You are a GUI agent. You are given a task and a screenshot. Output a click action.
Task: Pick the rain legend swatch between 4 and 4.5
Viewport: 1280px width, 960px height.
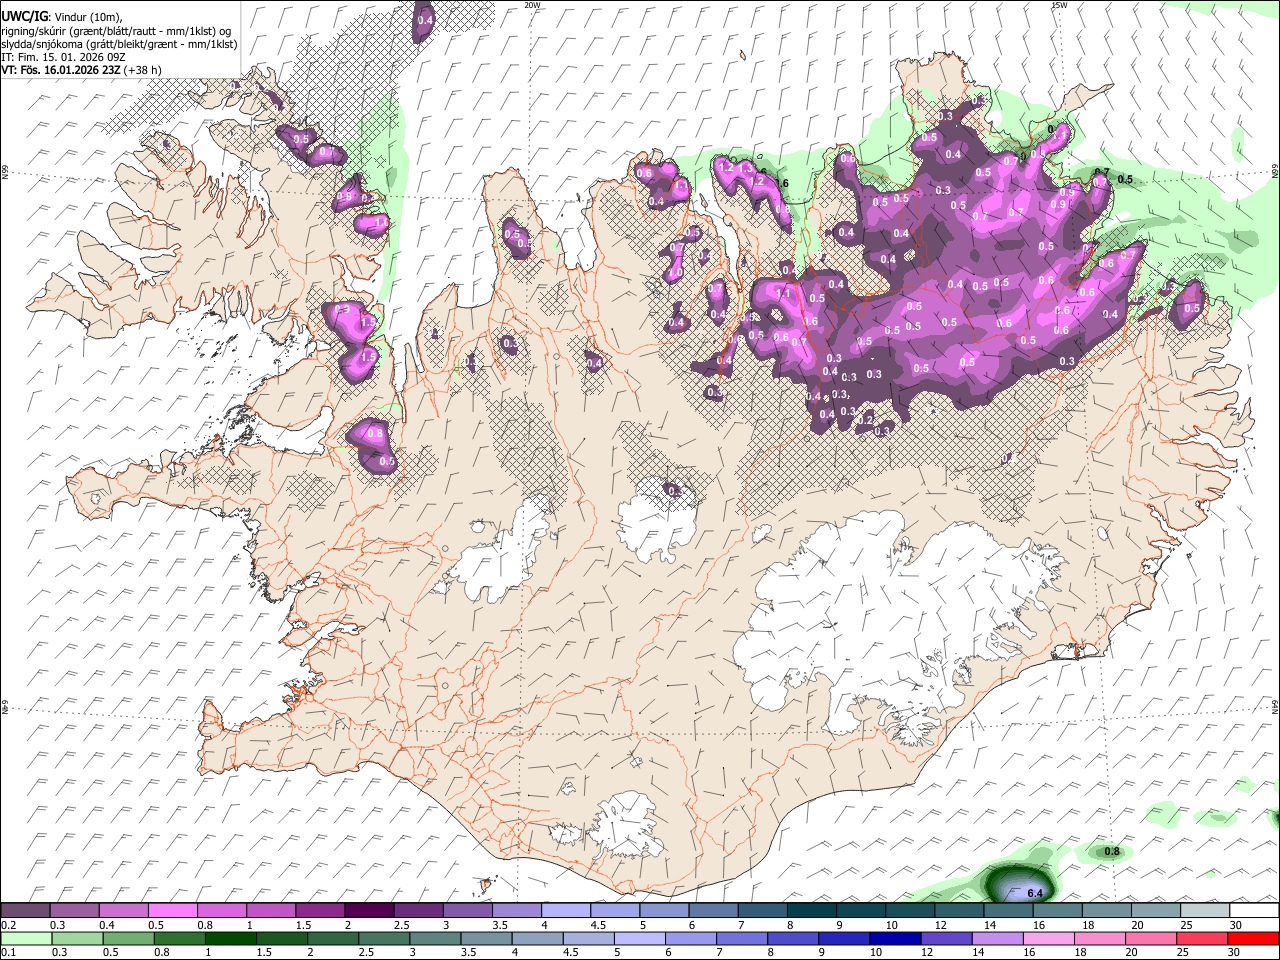click(538, 938)
